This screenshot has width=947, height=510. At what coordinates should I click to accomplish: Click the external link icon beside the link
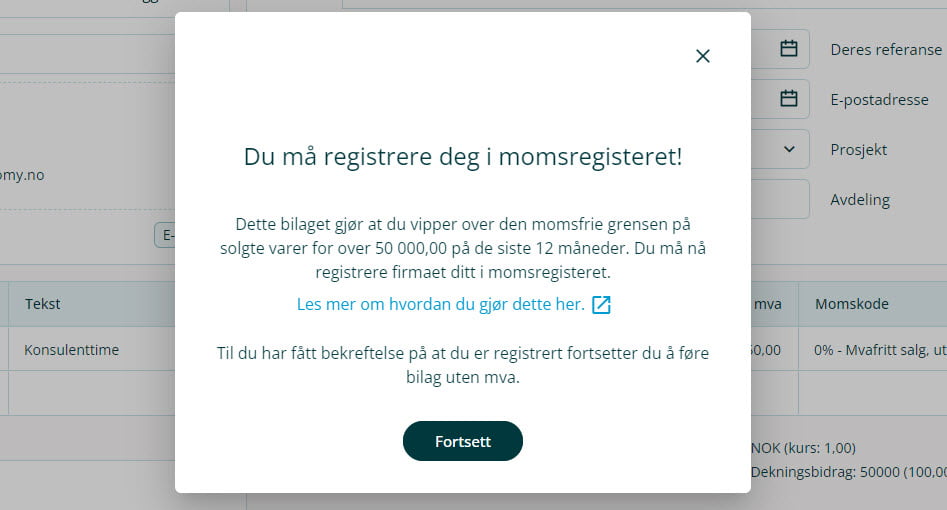(x=601, y=305)
